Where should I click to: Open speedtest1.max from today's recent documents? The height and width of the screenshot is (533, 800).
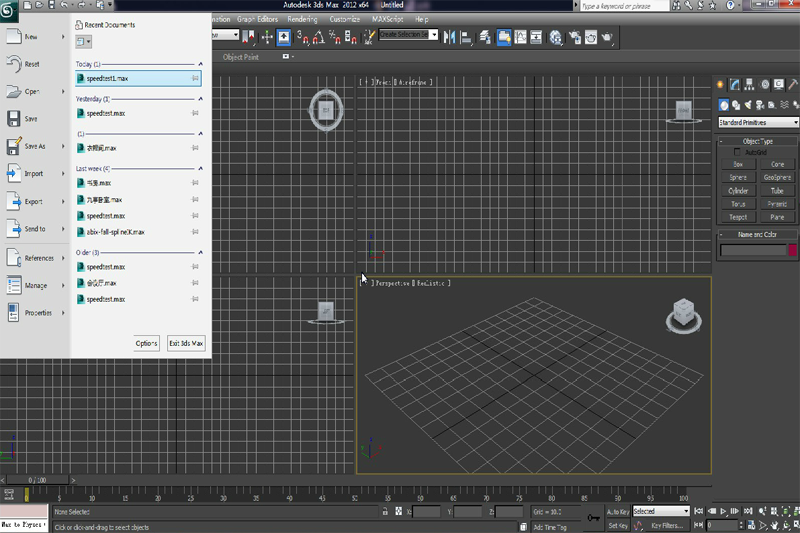pyautogui.click(x=107, y=77)
